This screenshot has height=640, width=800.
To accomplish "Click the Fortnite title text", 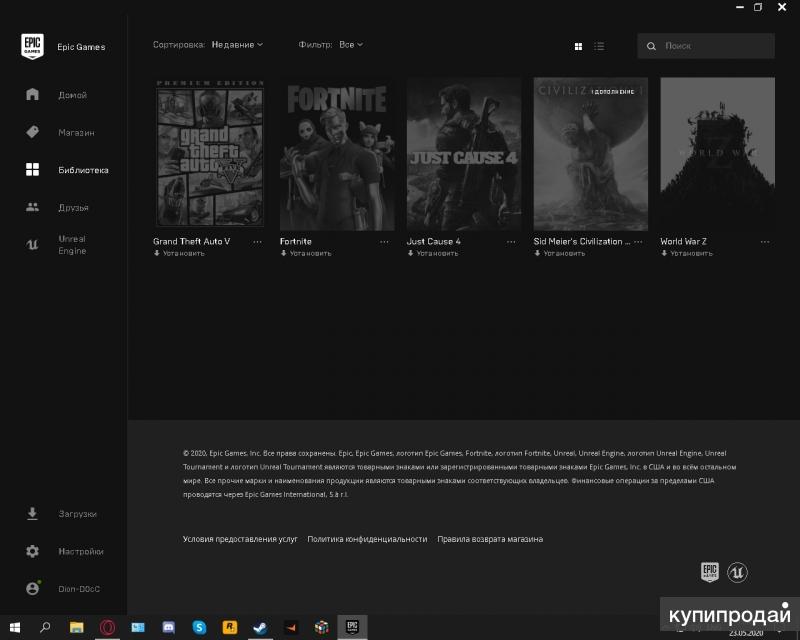I will pyautogui.click(x=296, y=241).
